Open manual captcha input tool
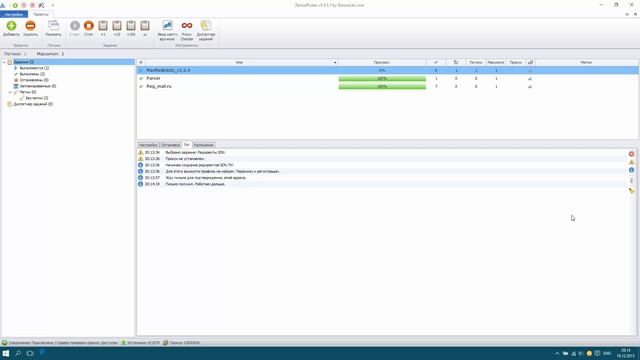The image size is (640, 360). pos(167,30)
